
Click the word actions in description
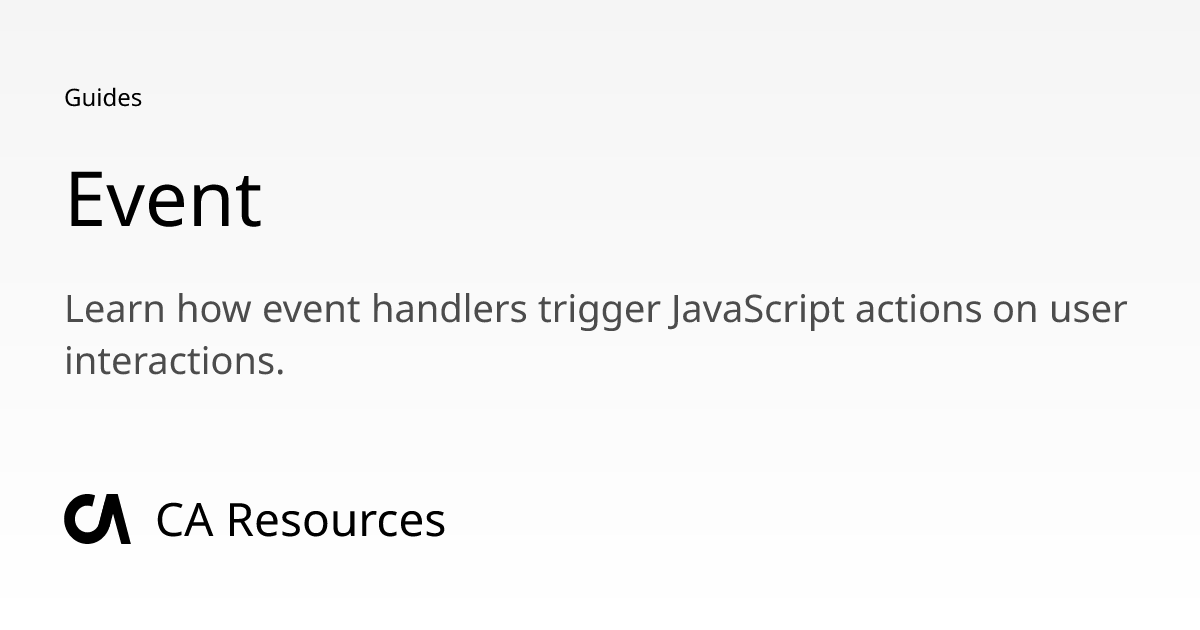(918, 310)
